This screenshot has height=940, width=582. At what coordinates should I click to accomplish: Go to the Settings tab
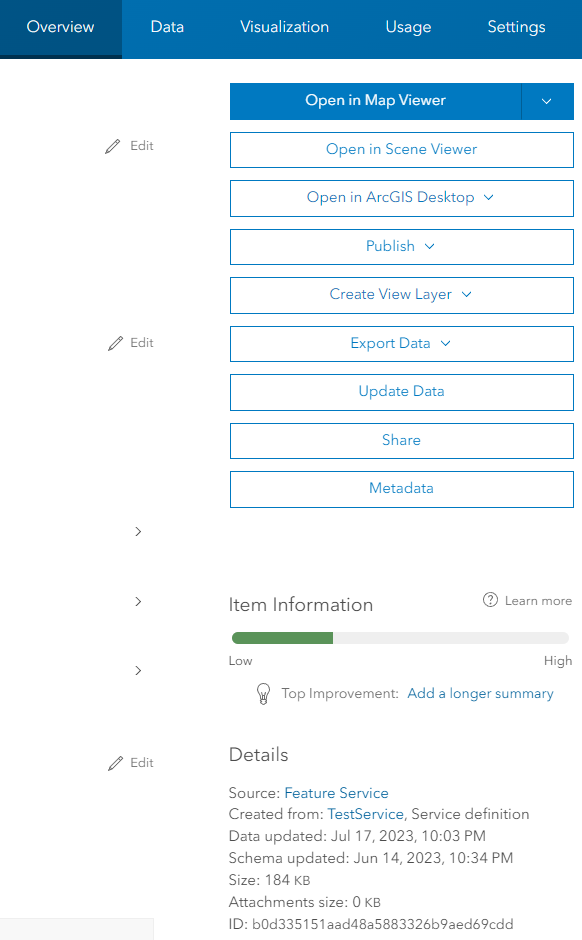pyautogui.click(x=516, y=27)
